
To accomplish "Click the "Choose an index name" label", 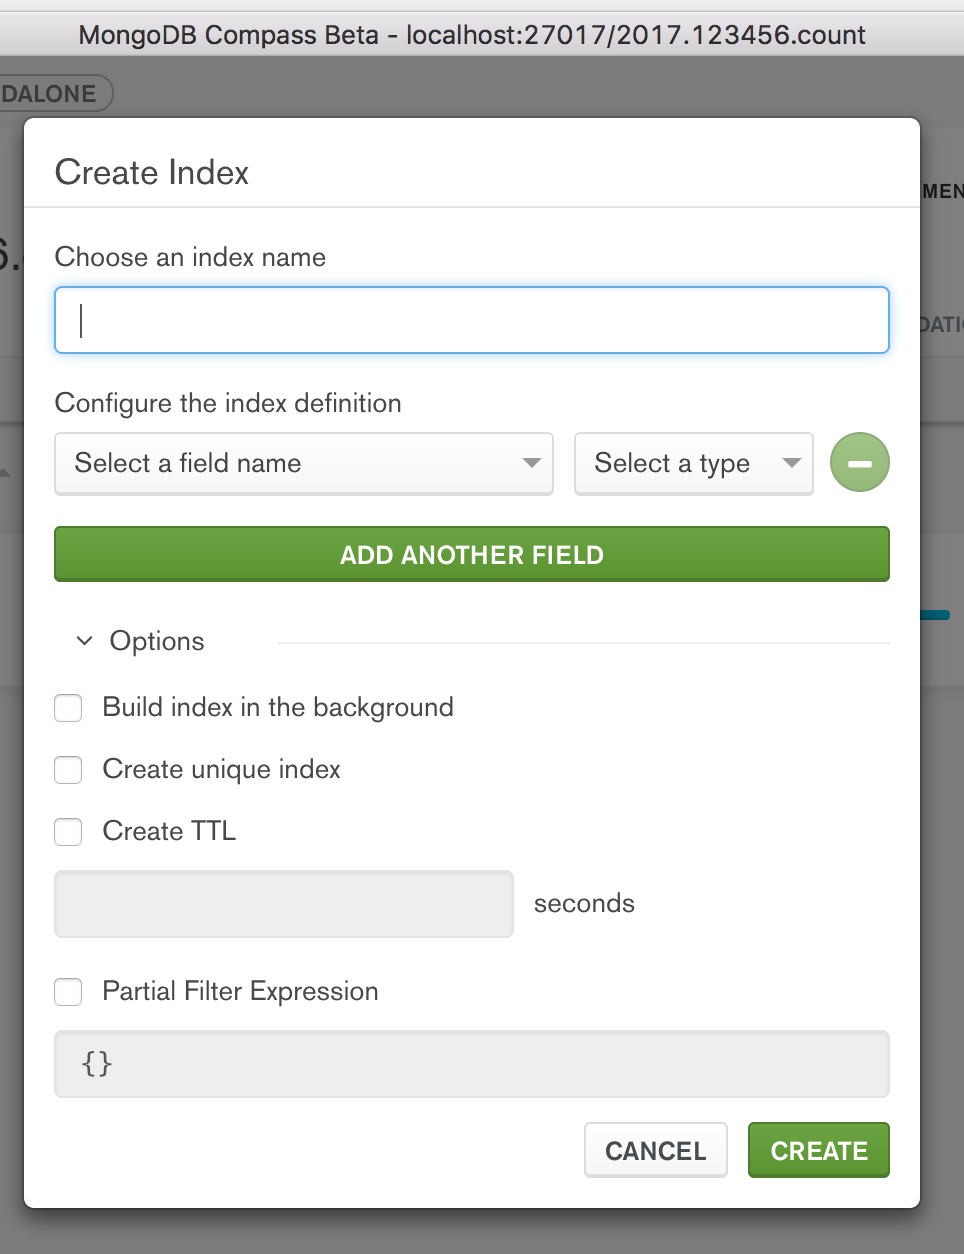I will [x=190, y=257].
